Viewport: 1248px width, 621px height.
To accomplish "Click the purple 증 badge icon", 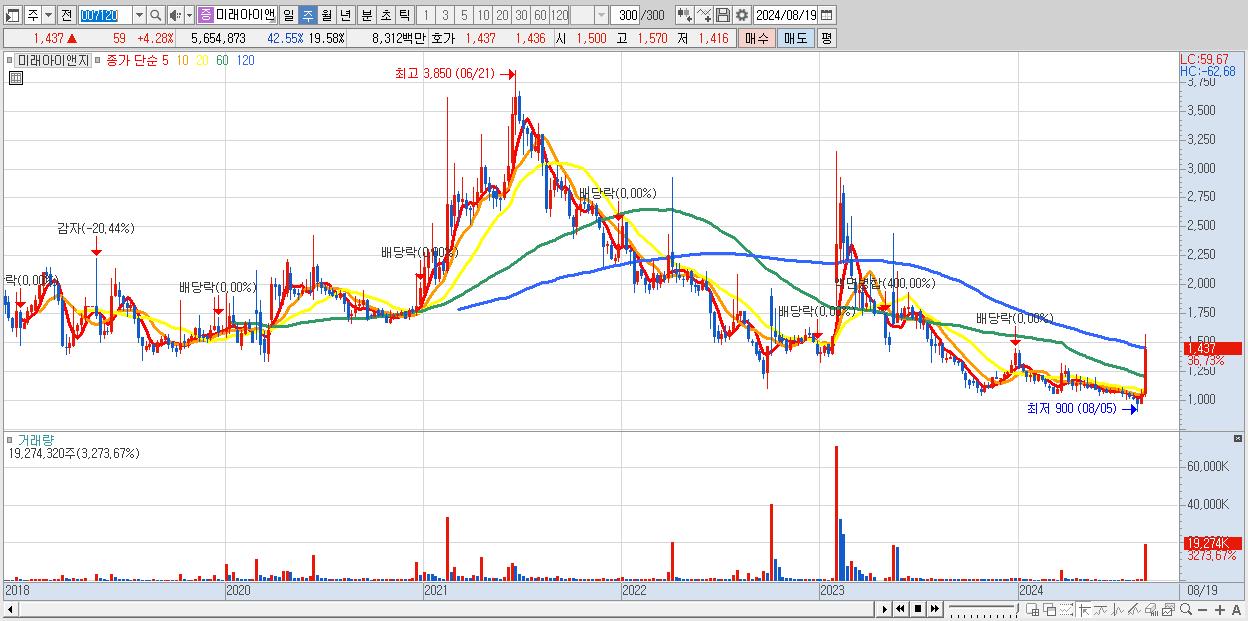I will coord(205,15).
